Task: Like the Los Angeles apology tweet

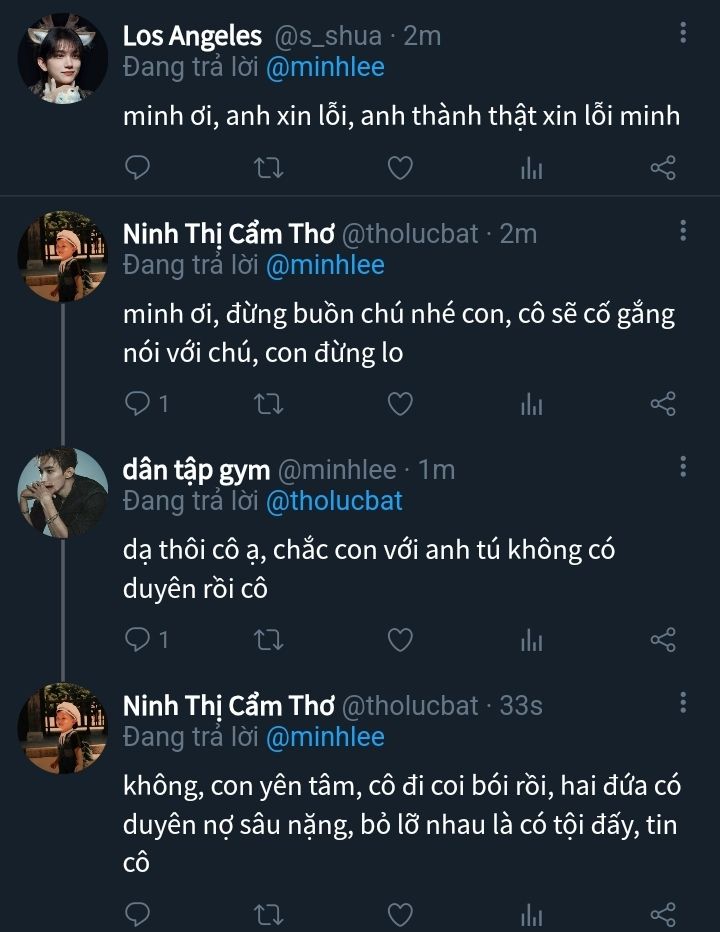Action: (400, 167)
